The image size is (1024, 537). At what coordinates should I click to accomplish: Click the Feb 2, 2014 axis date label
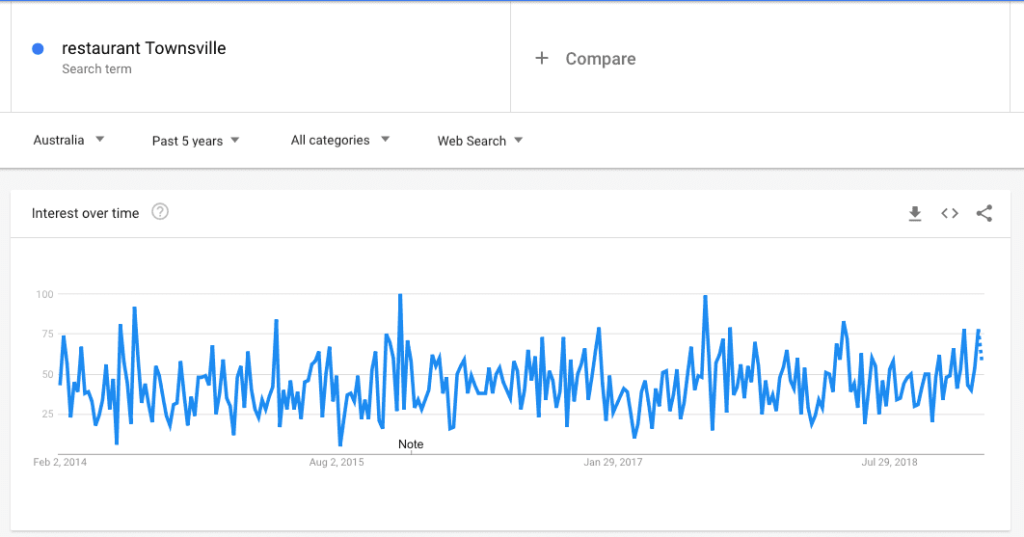coord(60,463)
